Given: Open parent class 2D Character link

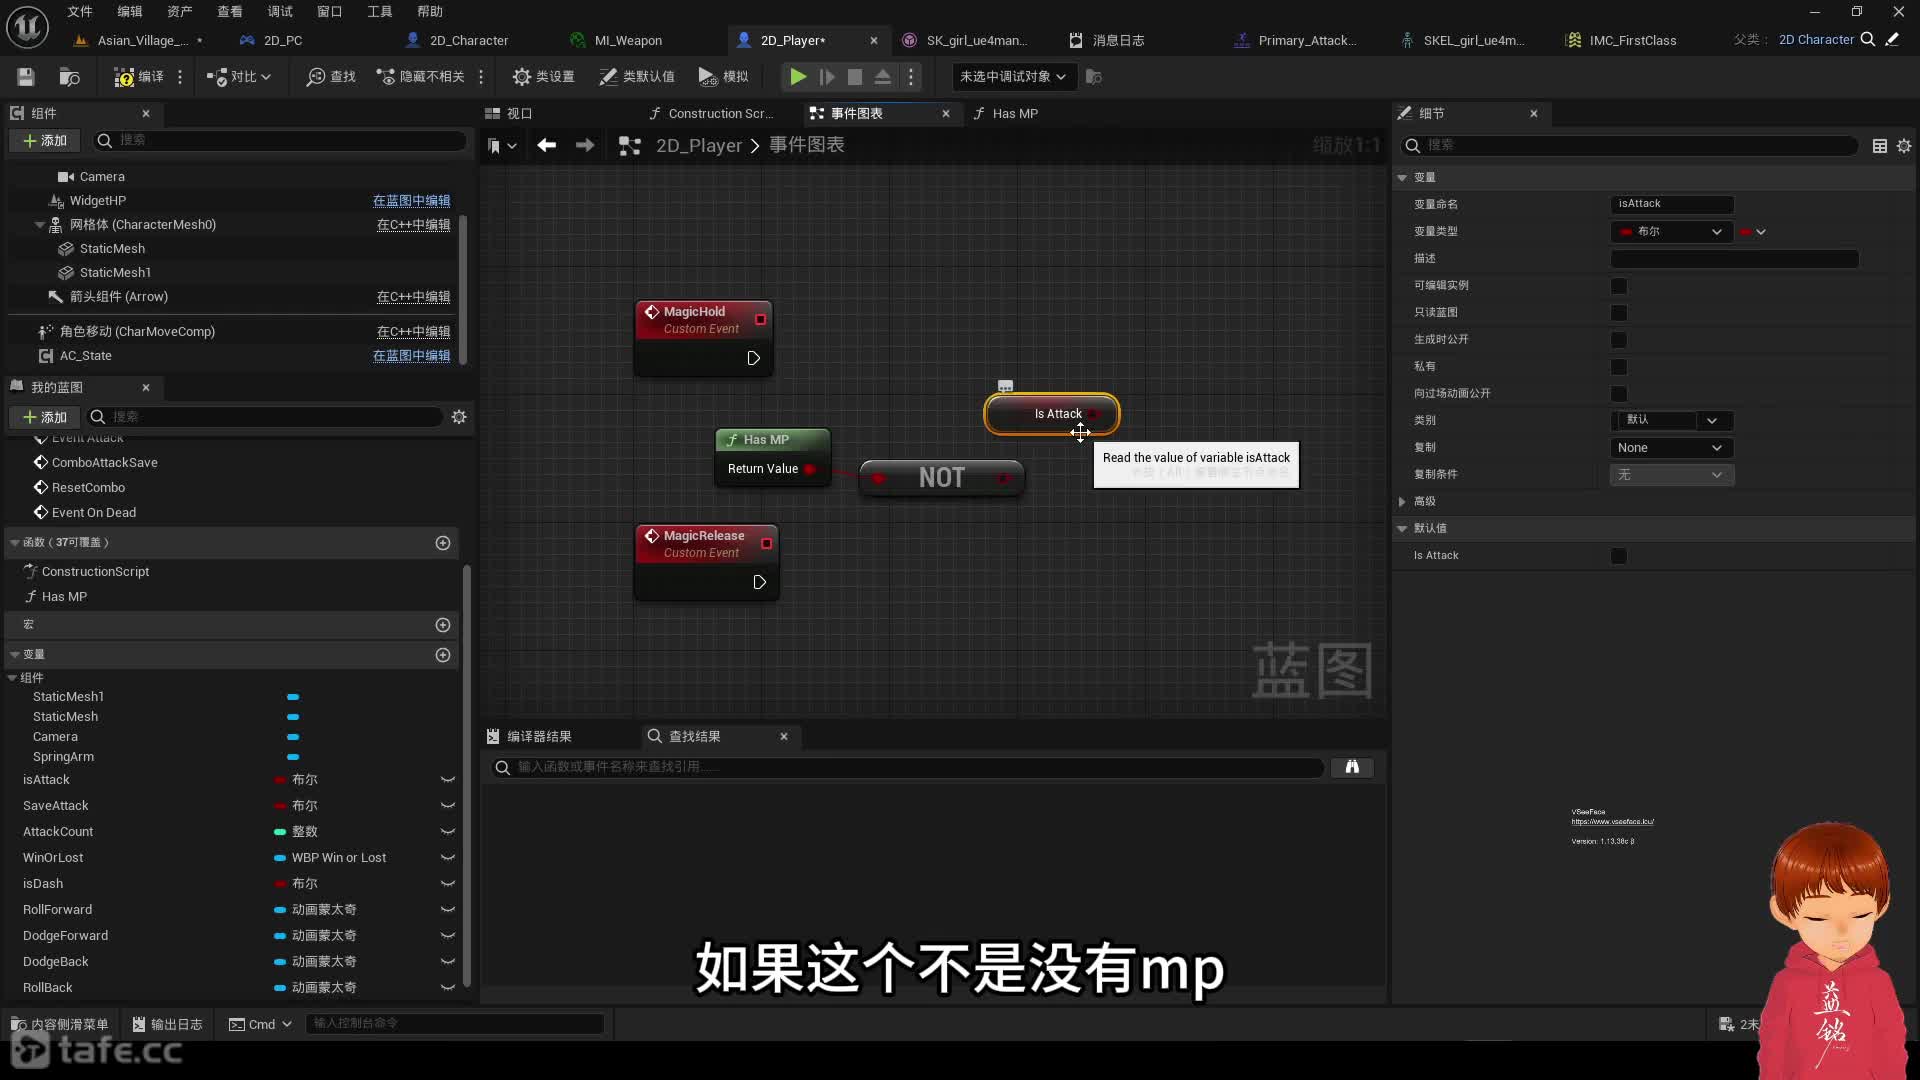Looking at the screenshot, I should coord(1816,40).
